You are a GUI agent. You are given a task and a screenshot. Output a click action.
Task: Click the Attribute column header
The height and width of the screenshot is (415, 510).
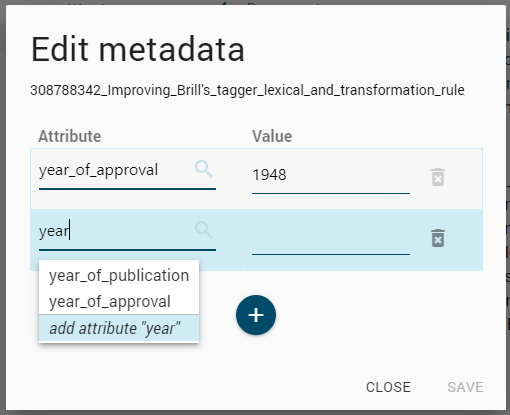point(70,136)
